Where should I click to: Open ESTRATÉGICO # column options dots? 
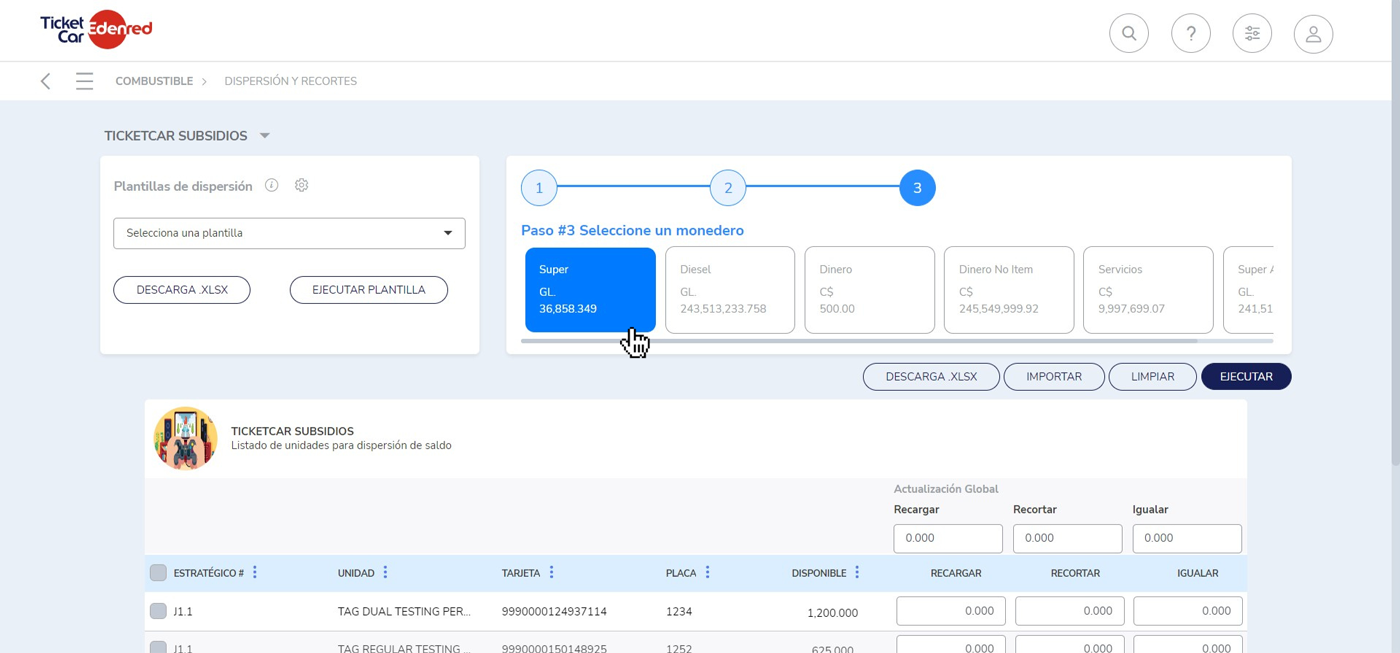tap(255, 572)
